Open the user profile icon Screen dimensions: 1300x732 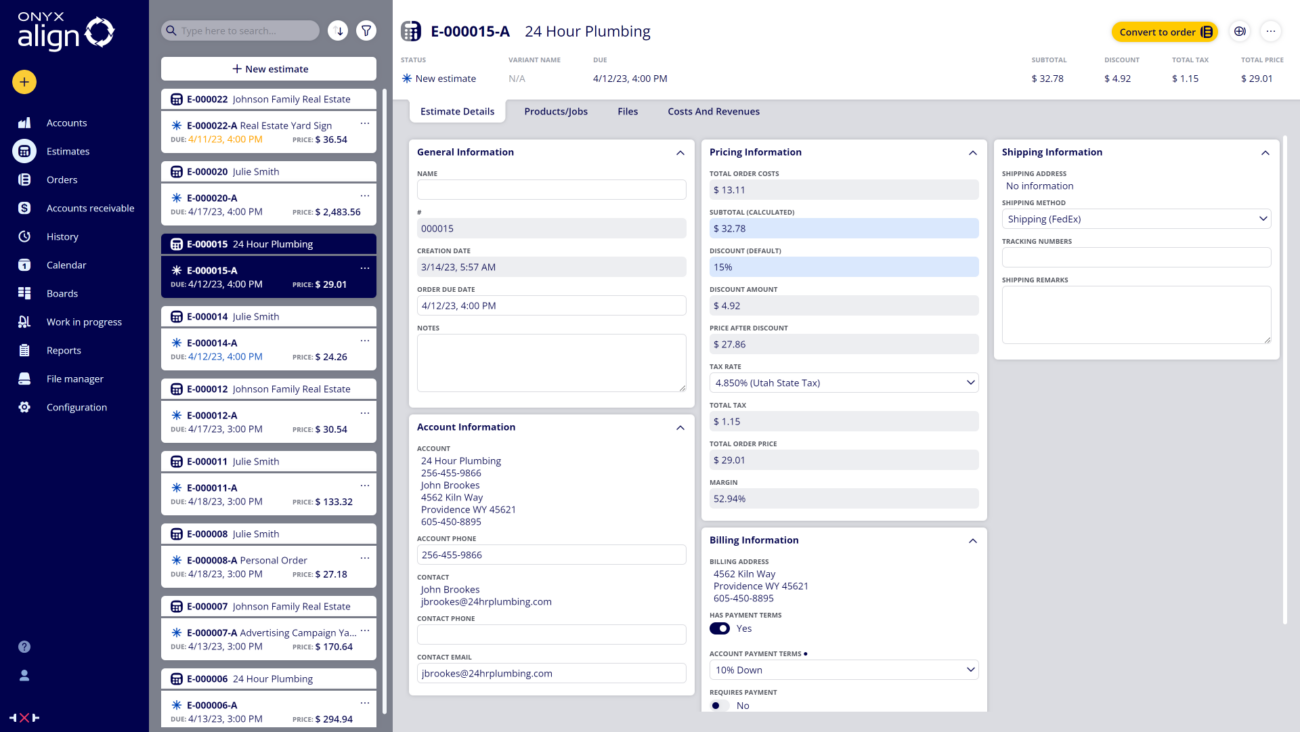24,676
